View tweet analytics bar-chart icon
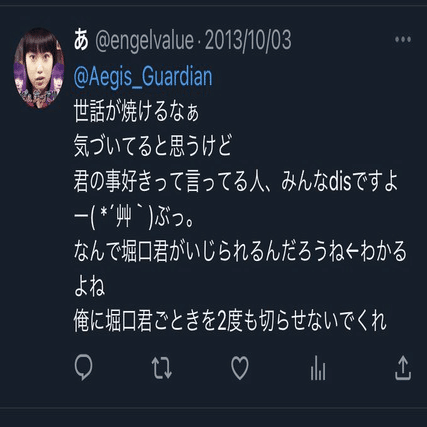The width and height of the screenshot is (427, 427). coord(318,368)
